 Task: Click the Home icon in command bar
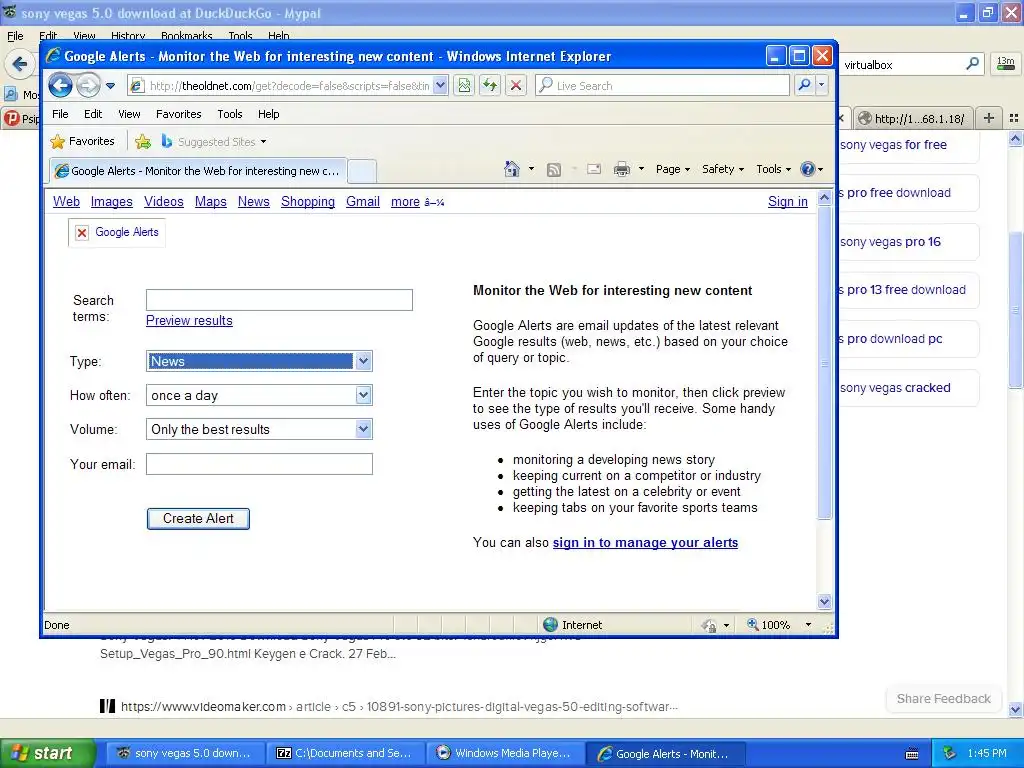[512, 169]
